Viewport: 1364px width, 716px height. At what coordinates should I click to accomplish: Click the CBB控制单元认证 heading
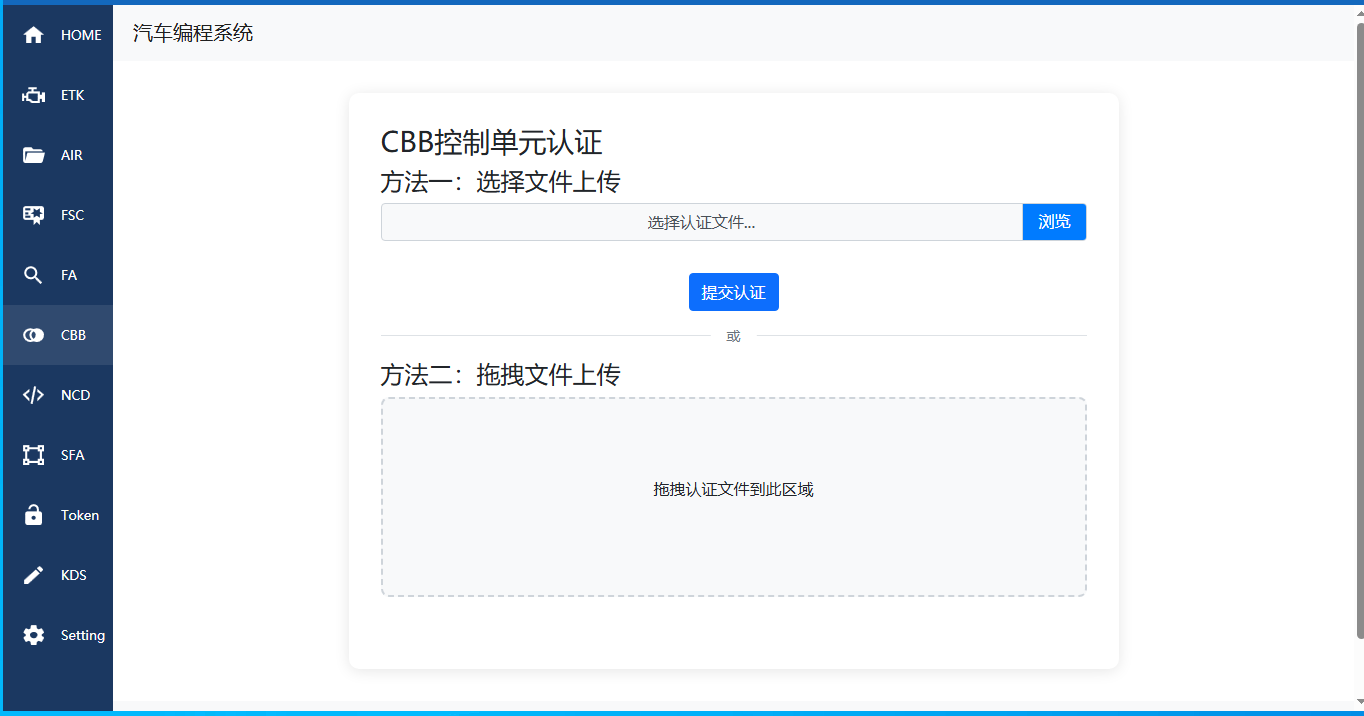492,143
